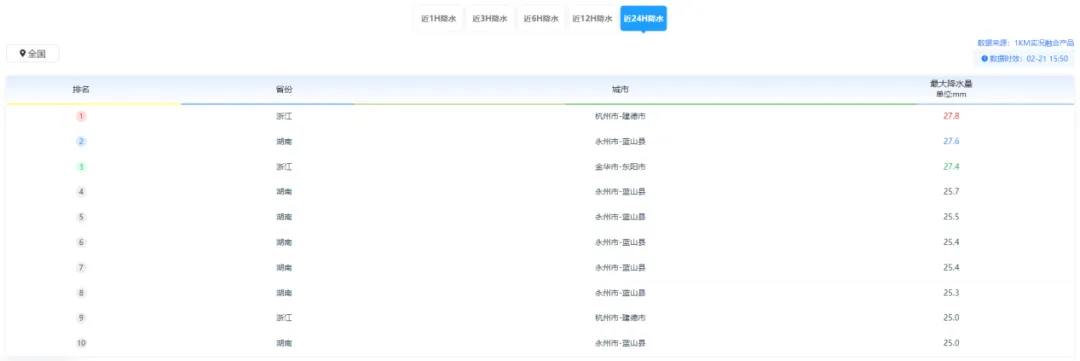Screen dimensions: 1080x361
Task: Click the 25.0 value in rank 10 row
Action: pyautogui.click(x=951, y=343)
